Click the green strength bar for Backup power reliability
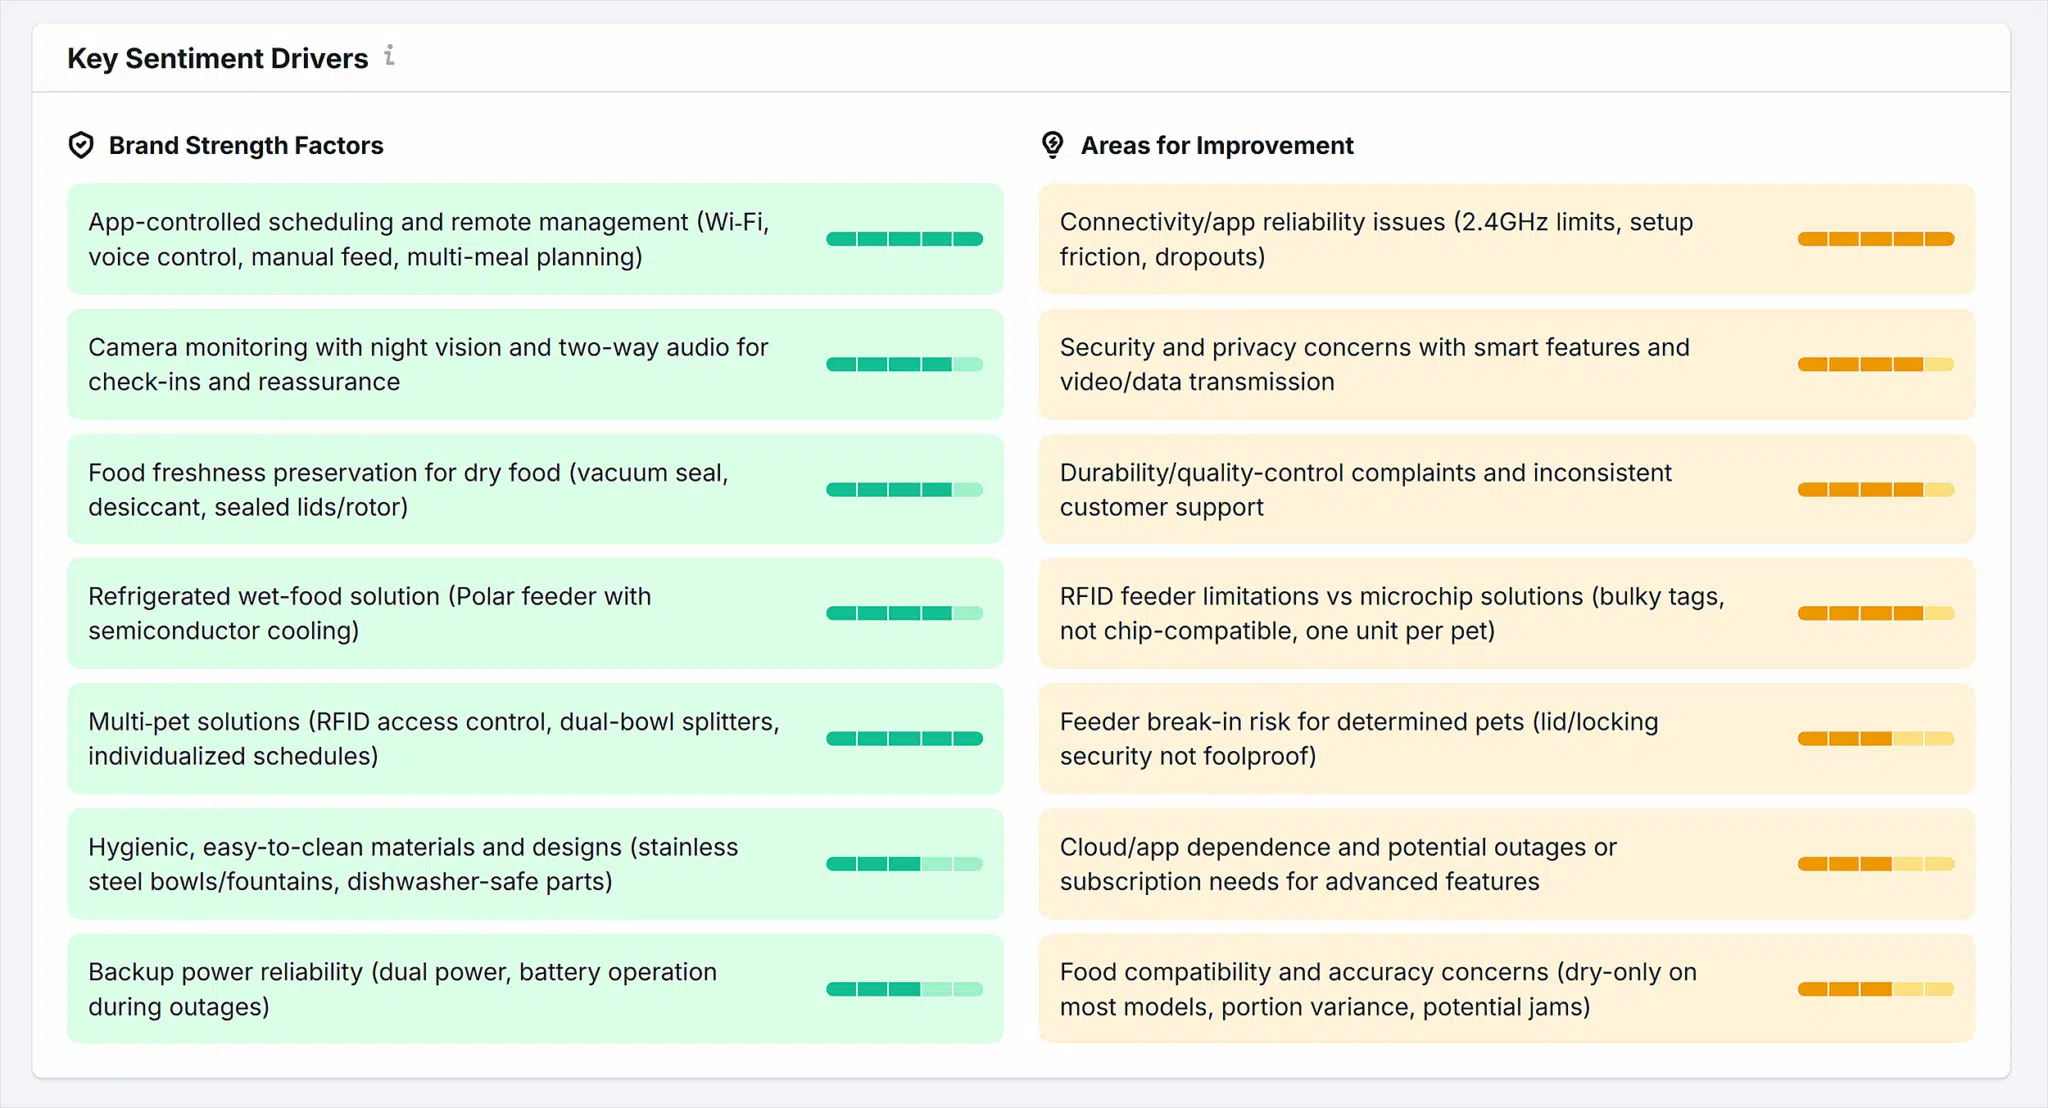The image size is (2048, 1108). click(904, 989)
